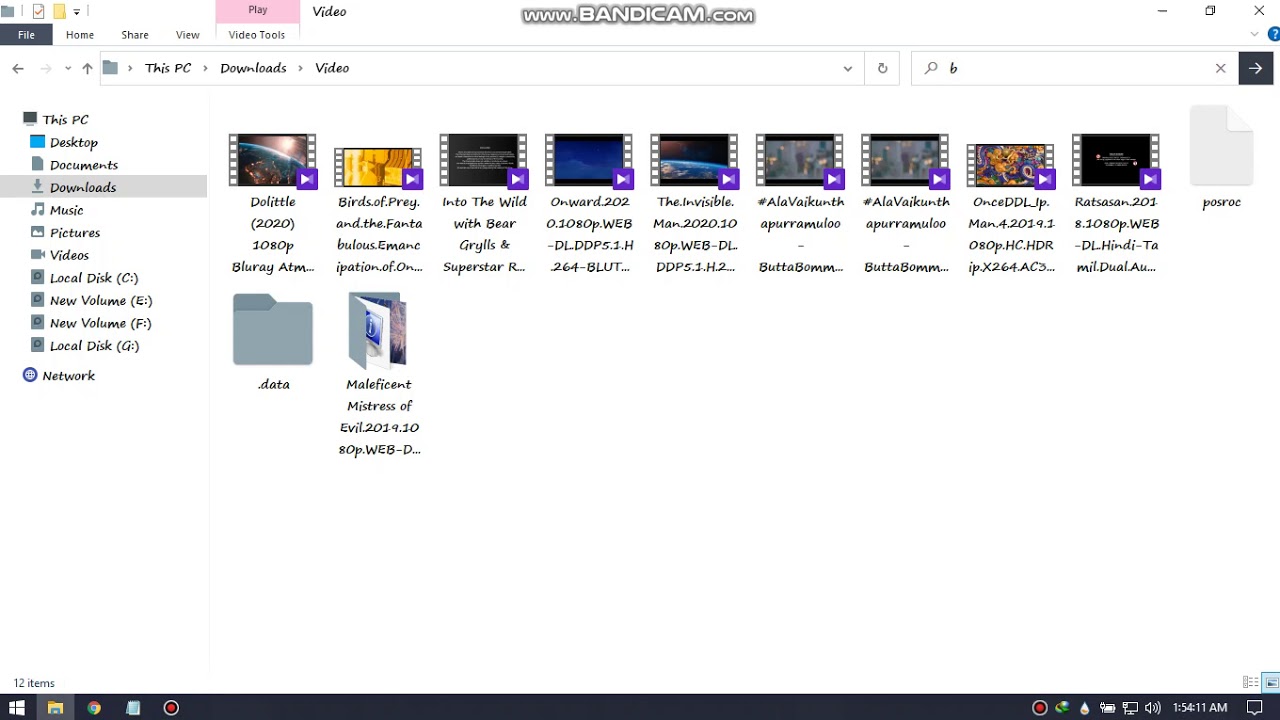Open Music in the navigation pane

pos(66,210)
